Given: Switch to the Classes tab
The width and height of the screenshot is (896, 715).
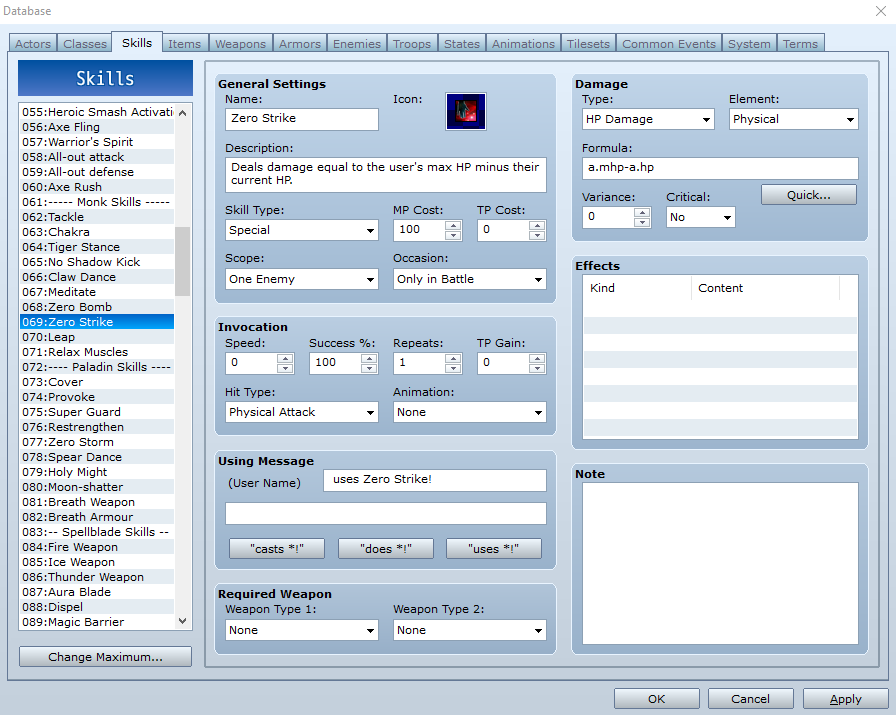Looking at the screenshot, I should [85, 43].
